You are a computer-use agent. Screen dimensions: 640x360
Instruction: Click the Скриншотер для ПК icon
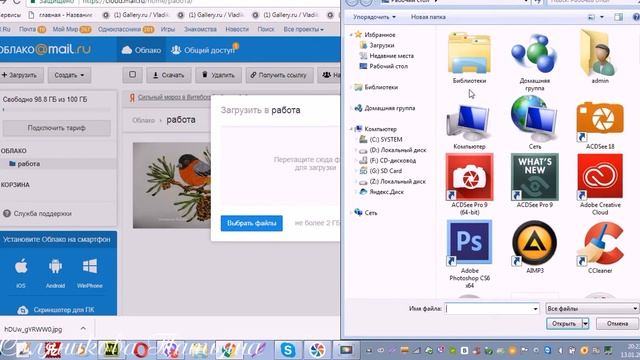(23, 310)
